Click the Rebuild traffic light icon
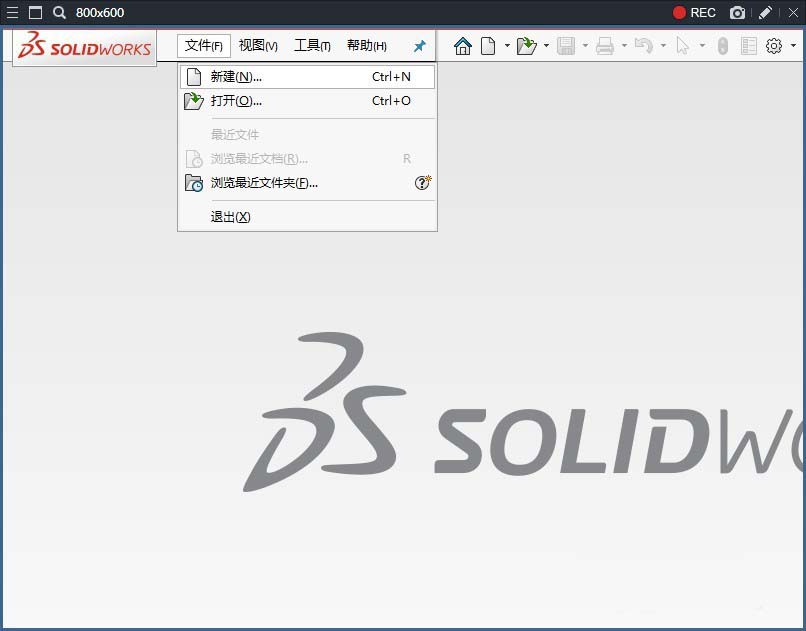This screenshot has width=806, height=631. click(723, 46)
